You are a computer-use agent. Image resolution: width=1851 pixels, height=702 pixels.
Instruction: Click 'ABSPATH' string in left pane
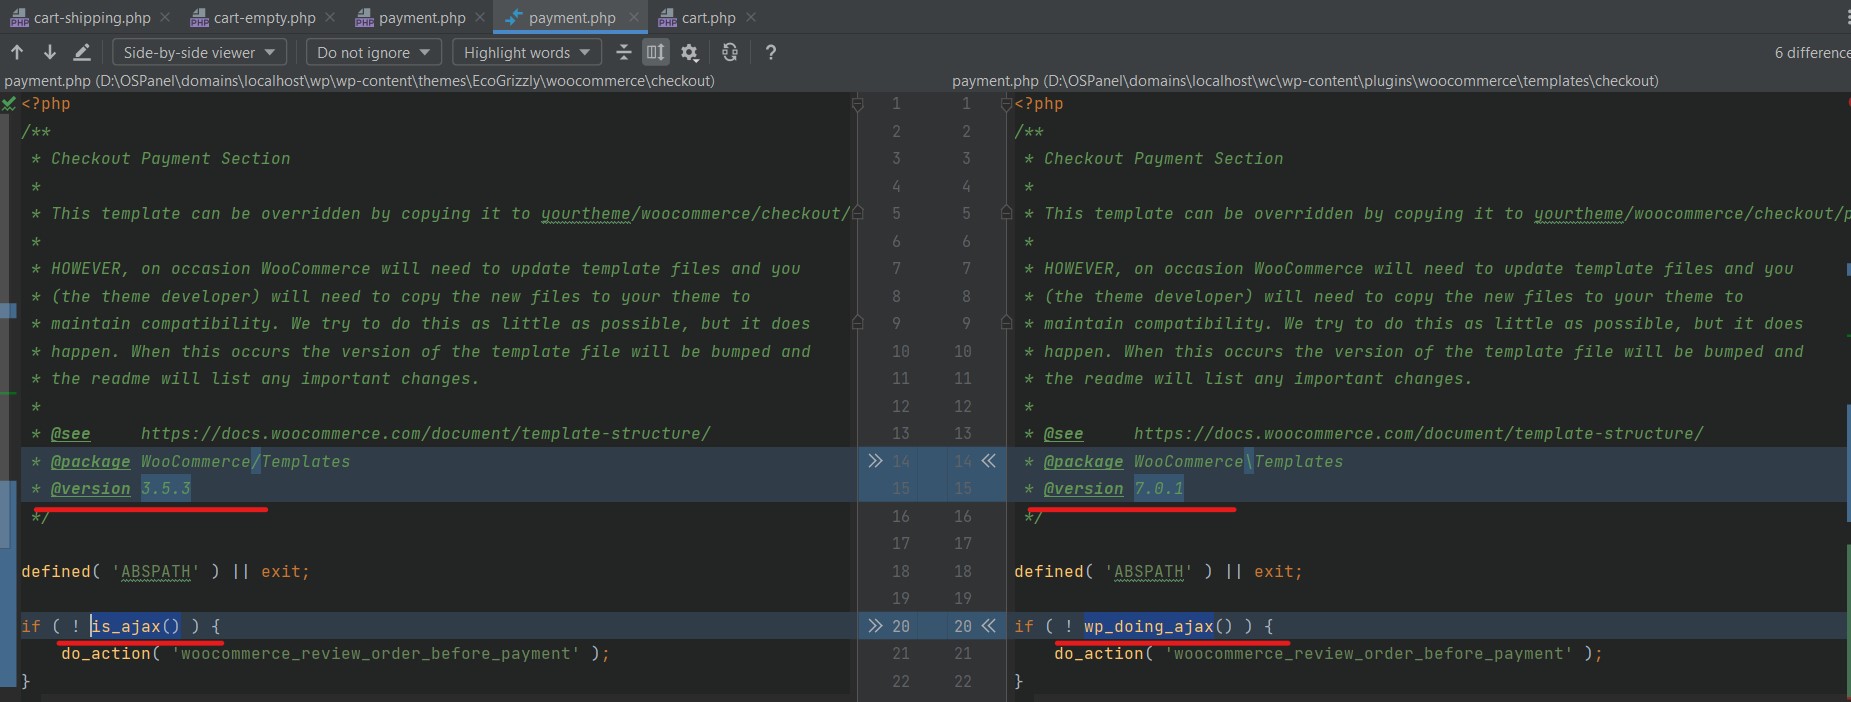[156, 571]
